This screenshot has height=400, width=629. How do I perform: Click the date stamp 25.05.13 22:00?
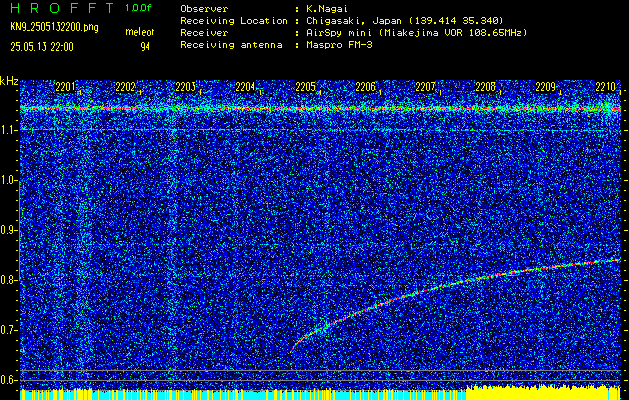pos(42,47)
